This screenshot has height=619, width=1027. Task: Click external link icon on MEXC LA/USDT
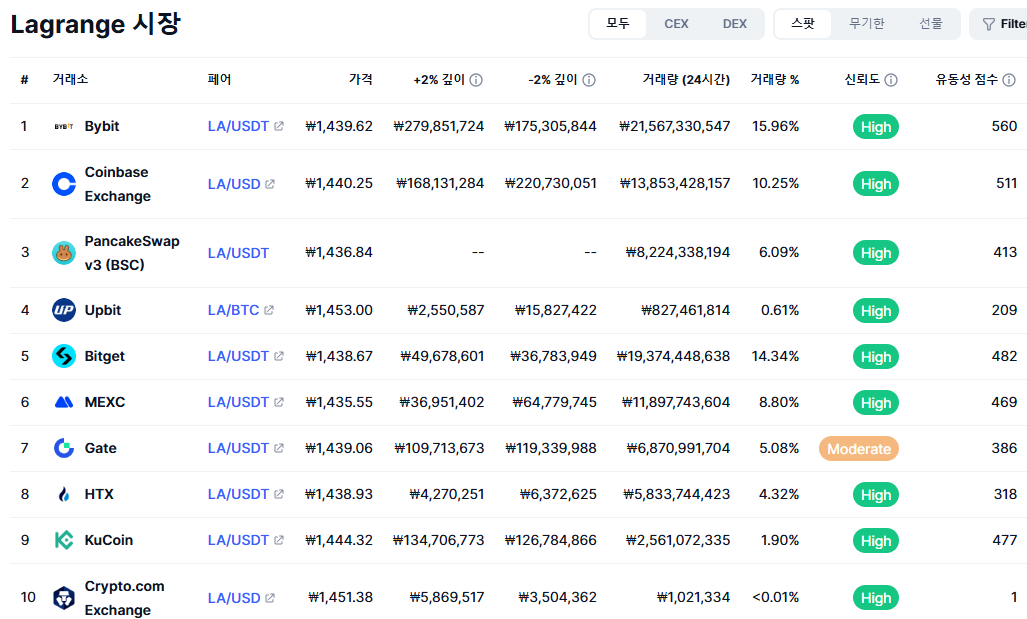pyautogui.click(x=279, y=402)
